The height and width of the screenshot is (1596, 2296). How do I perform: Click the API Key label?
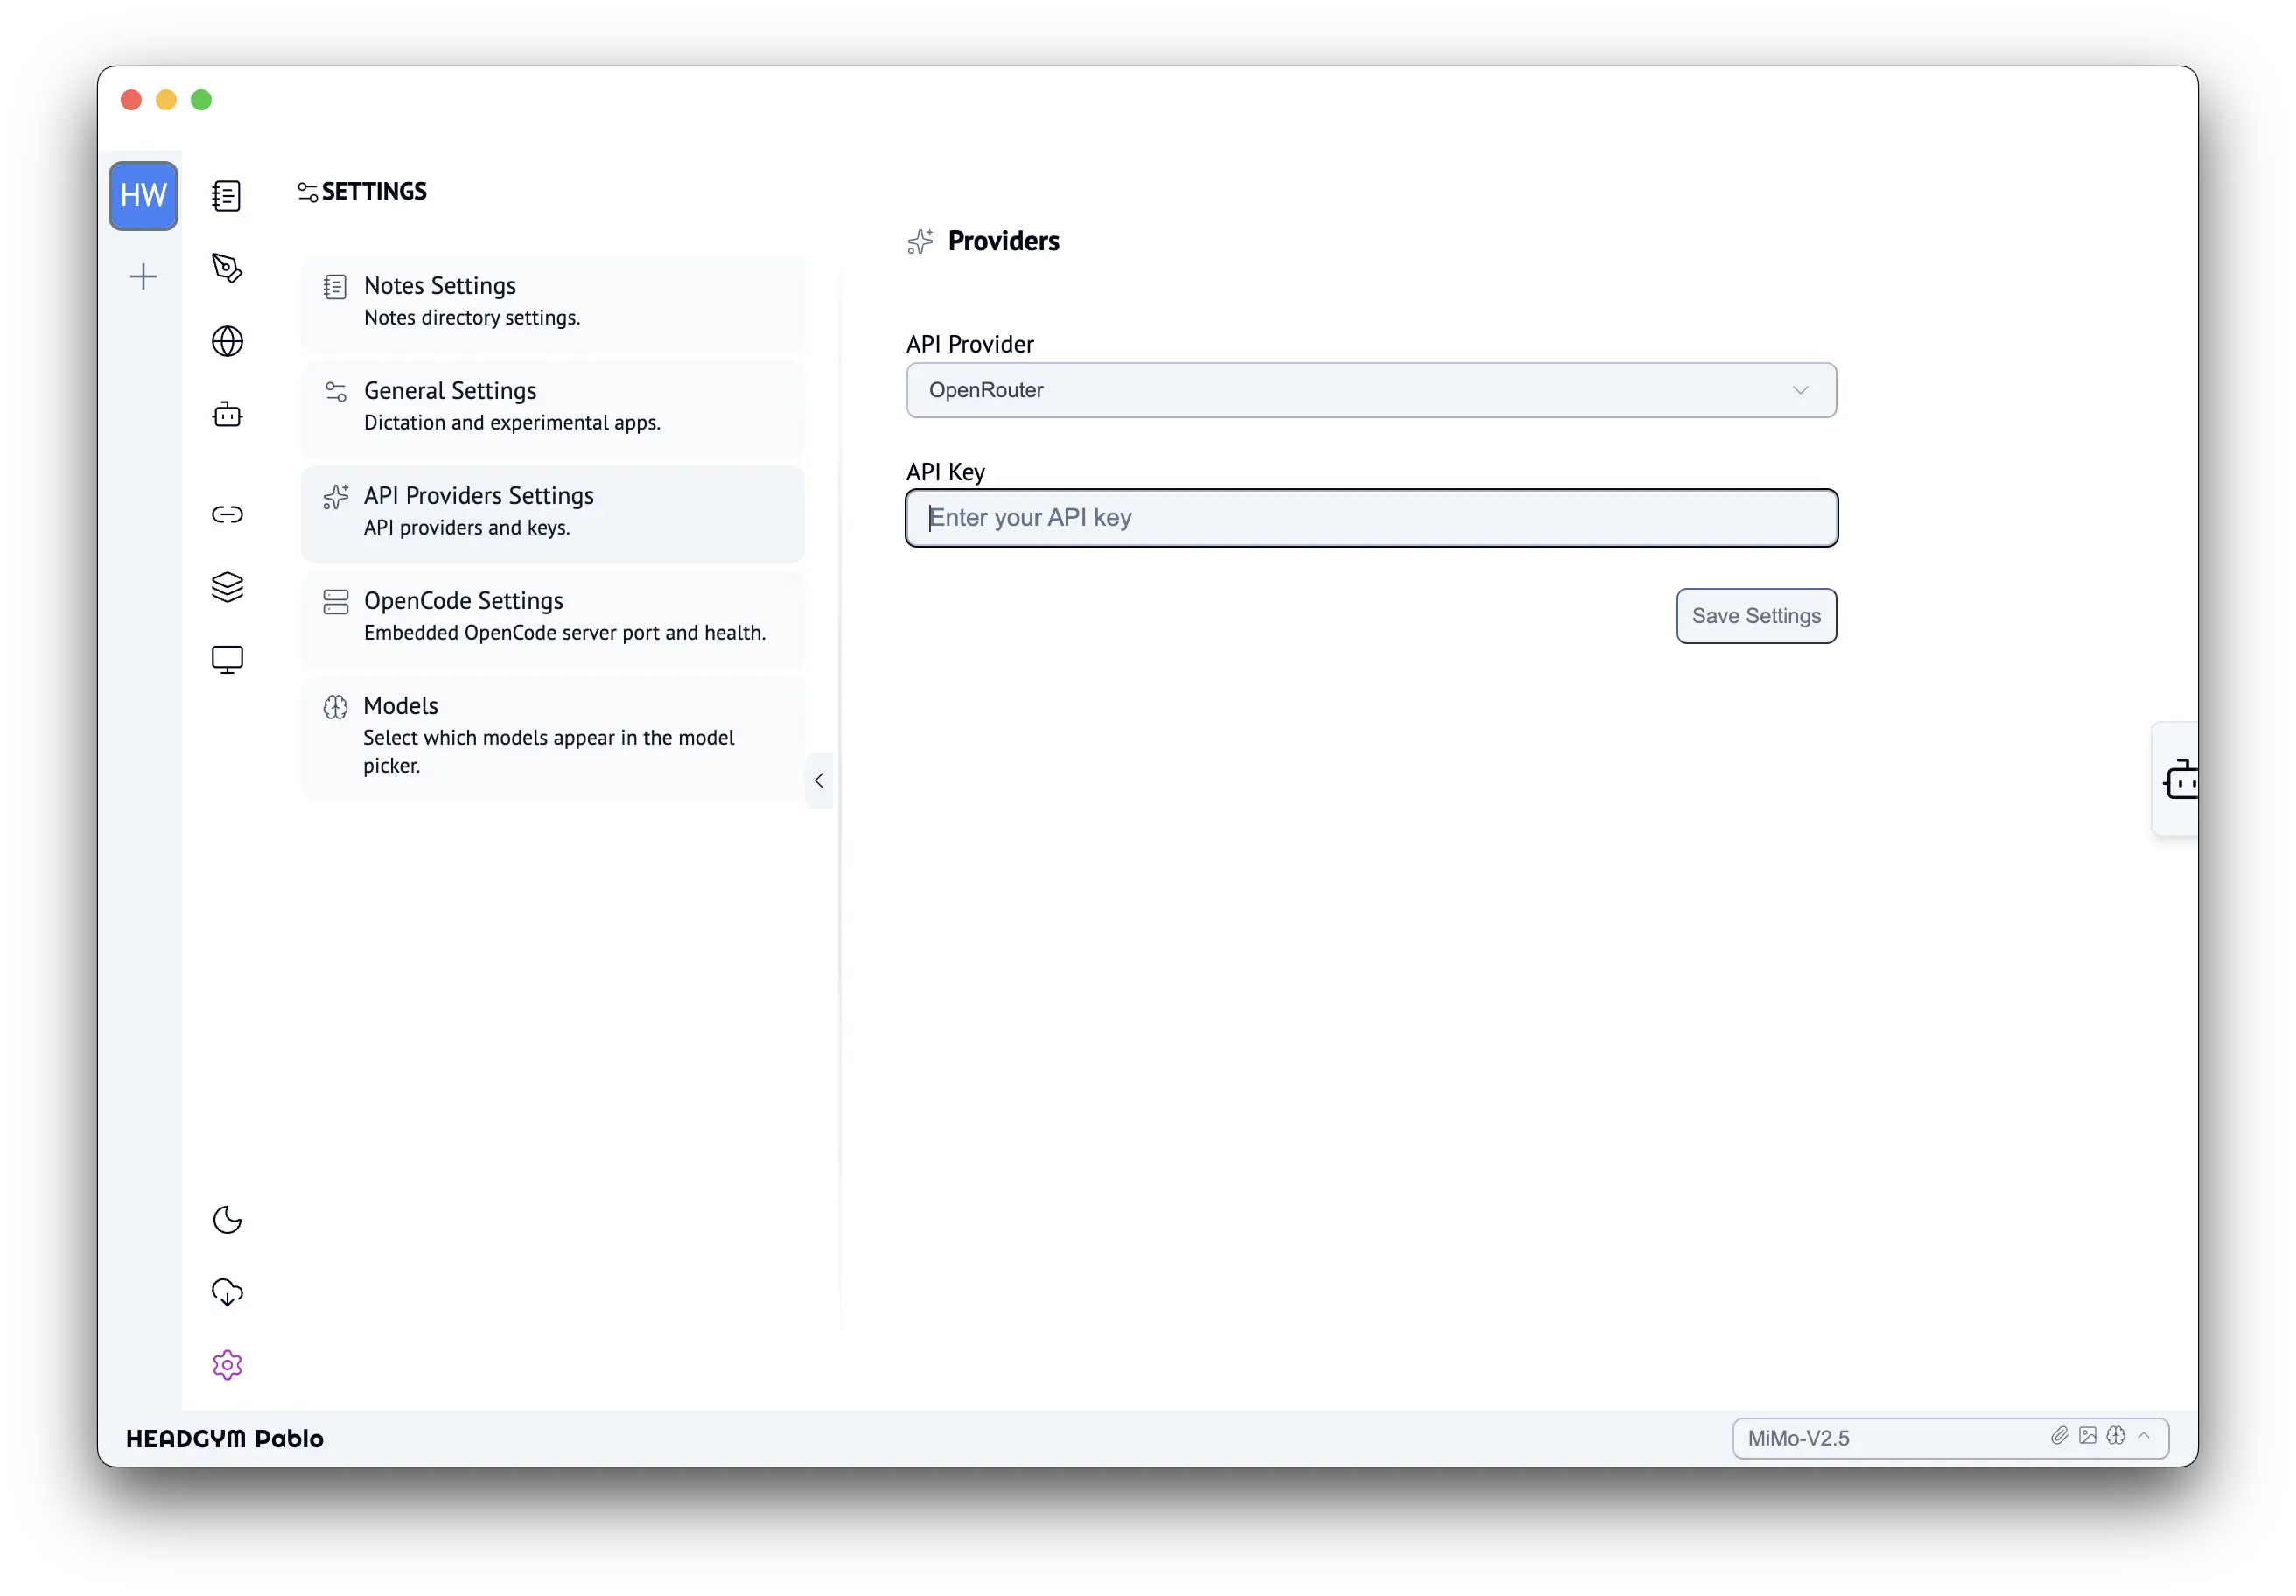[x=945, y=472]
